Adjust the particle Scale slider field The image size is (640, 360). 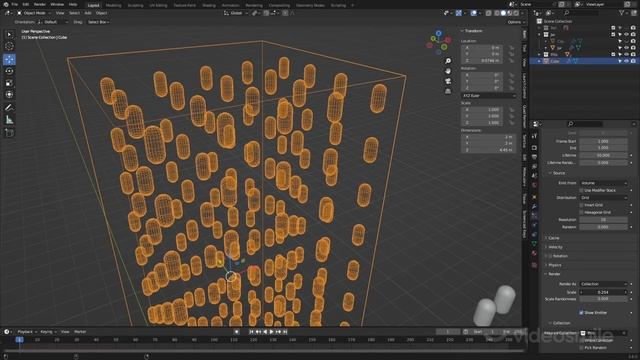[x=604, y=292]
